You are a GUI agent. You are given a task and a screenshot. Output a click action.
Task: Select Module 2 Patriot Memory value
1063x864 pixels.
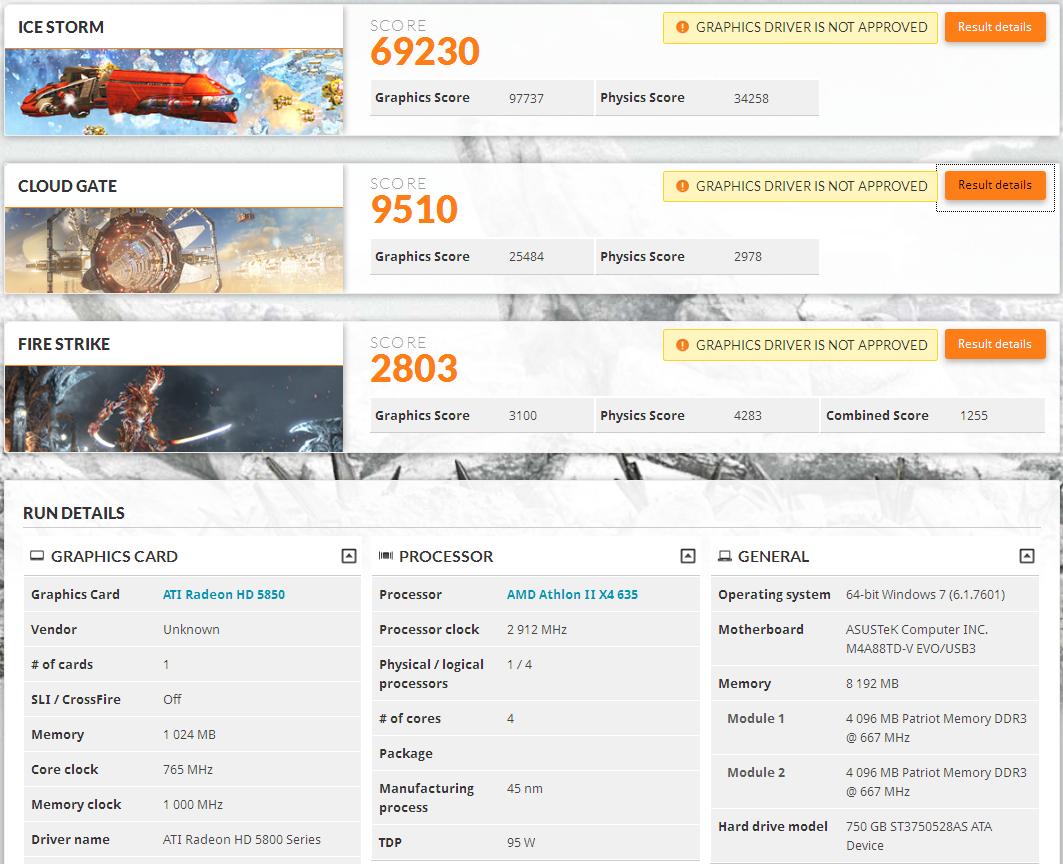[x=936, y=782]
